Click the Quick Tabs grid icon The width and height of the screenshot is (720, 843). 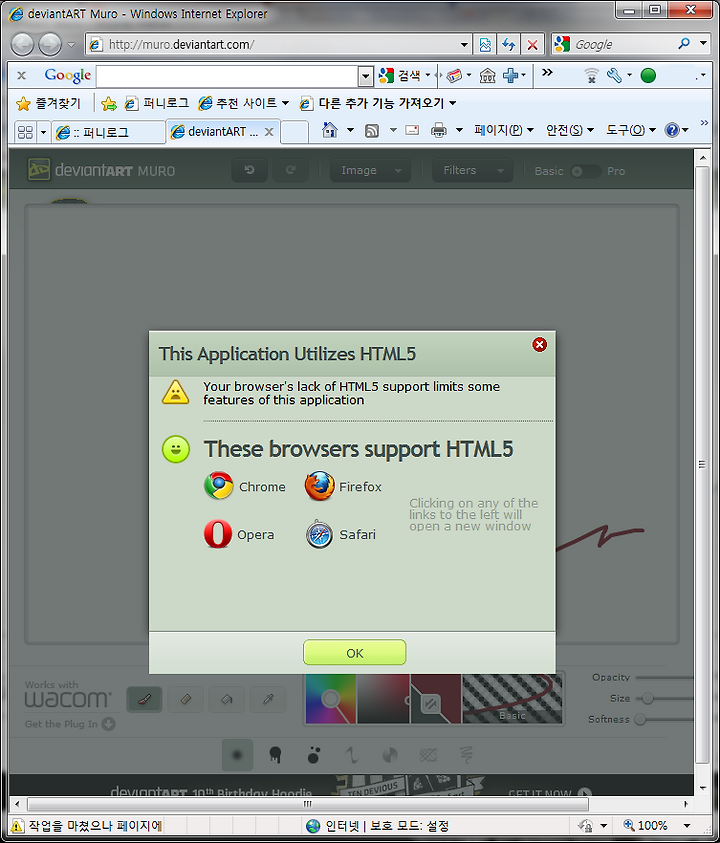coord(25,132)
